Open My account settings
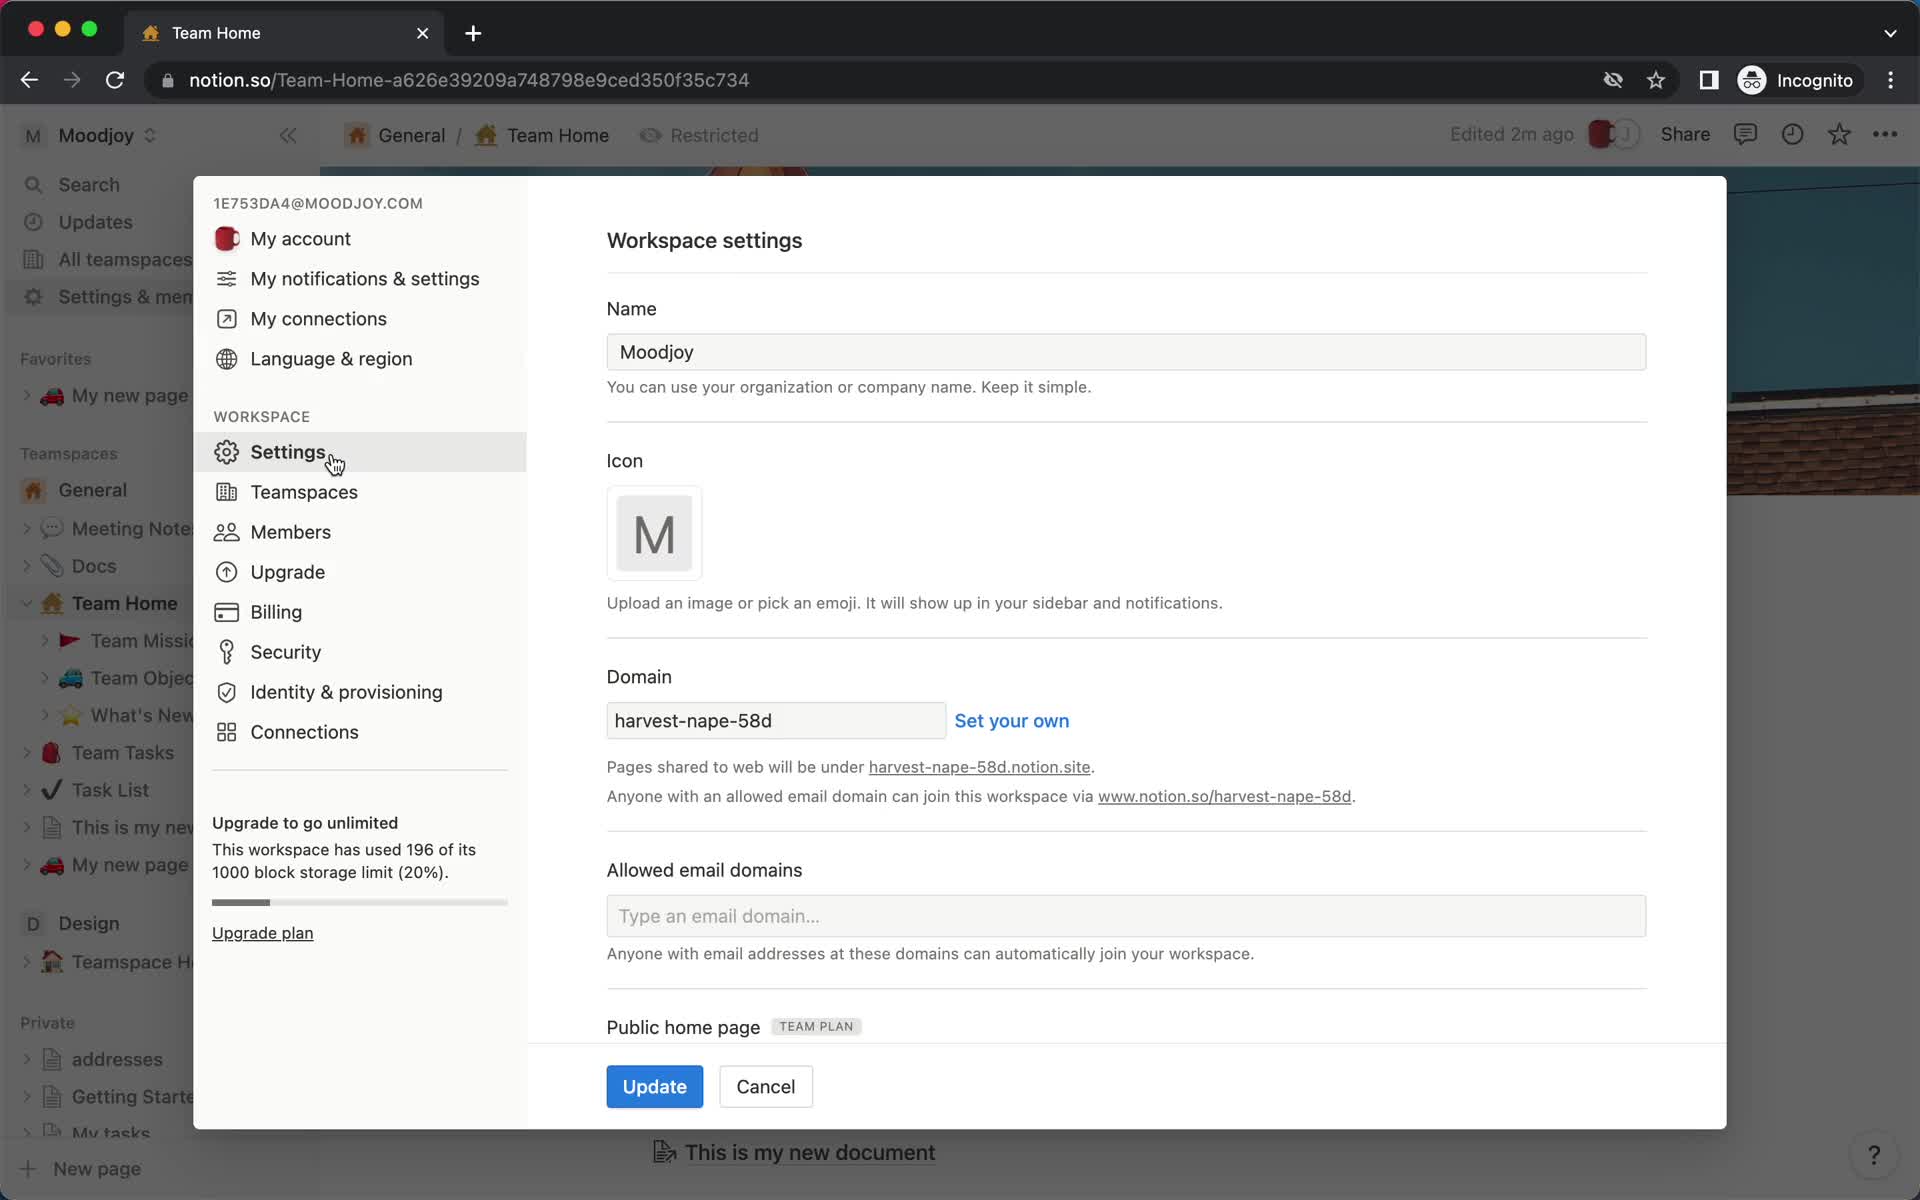Screen dimensions: 1920x1200 [359, 239]
